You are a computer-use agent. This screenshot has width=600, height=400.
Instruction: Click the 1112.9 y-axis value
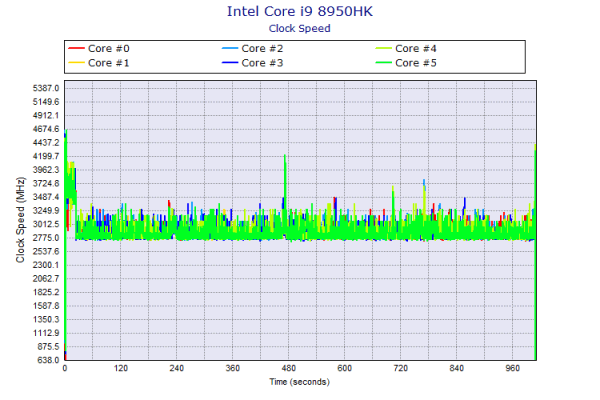[46, 333]
